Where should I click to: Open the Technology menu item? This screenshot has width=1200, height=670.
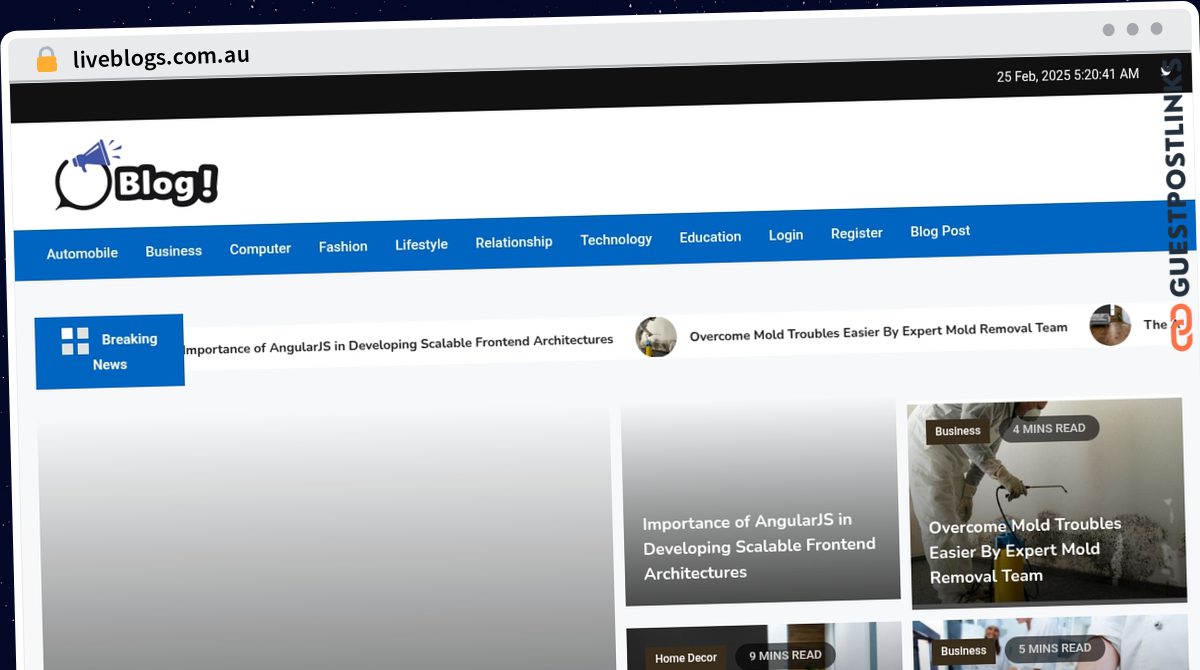click(616, 239)
